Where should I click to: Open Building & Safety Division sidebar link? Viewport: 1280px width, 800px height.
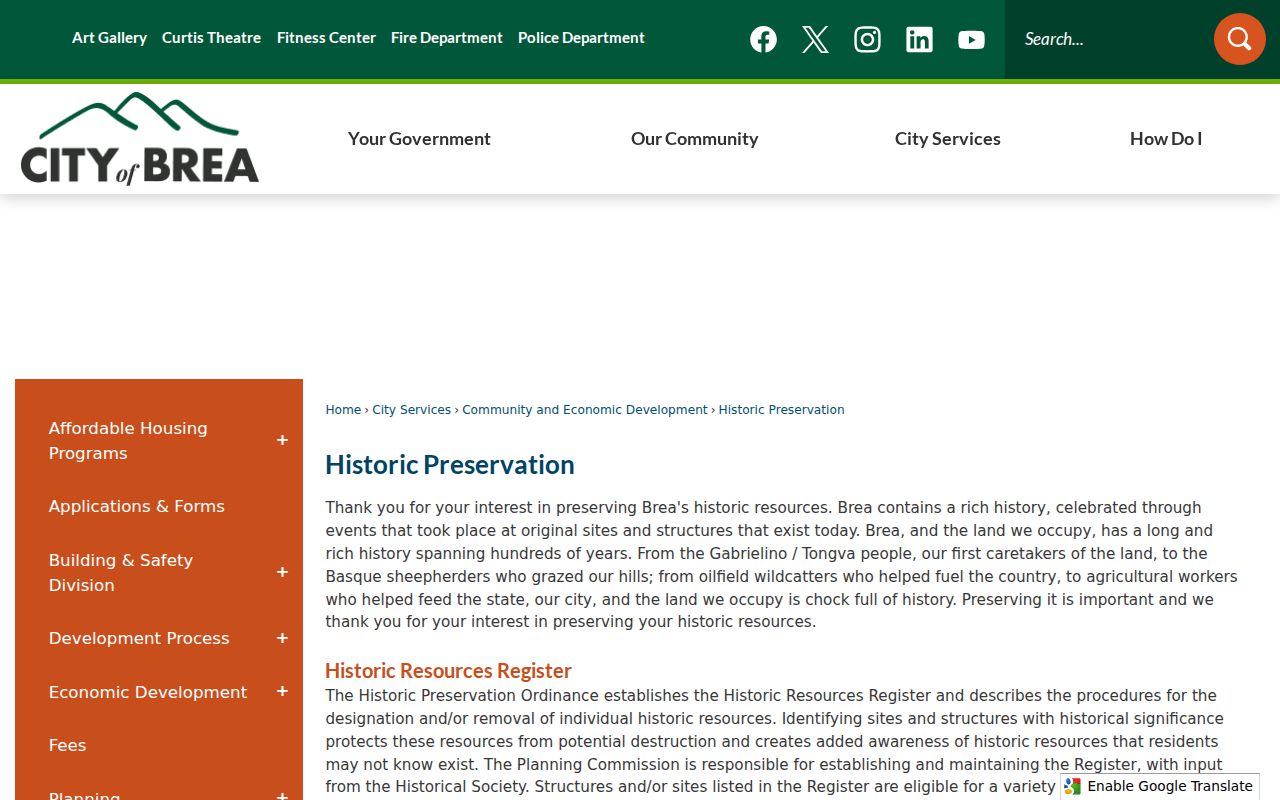121,572
